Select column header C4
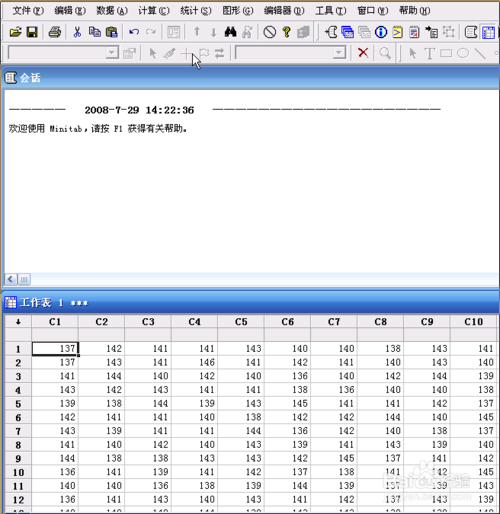The width and height of the screenshot is (500, 514). coord(195,322)
